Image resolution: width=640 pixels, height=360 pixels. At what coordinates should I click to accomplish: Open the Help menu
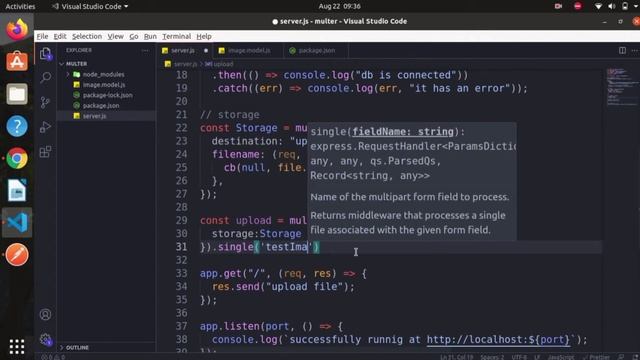(x=204, y=36)
